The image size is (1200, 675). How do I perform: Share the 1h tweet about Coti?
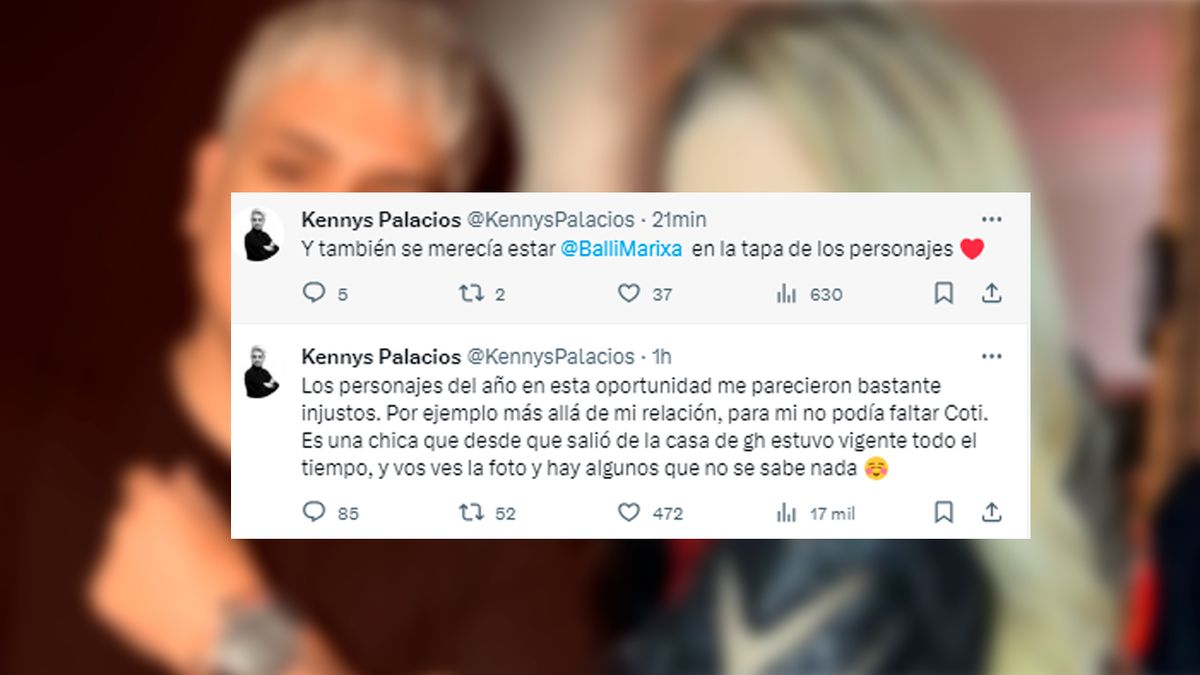coord(991,512)
